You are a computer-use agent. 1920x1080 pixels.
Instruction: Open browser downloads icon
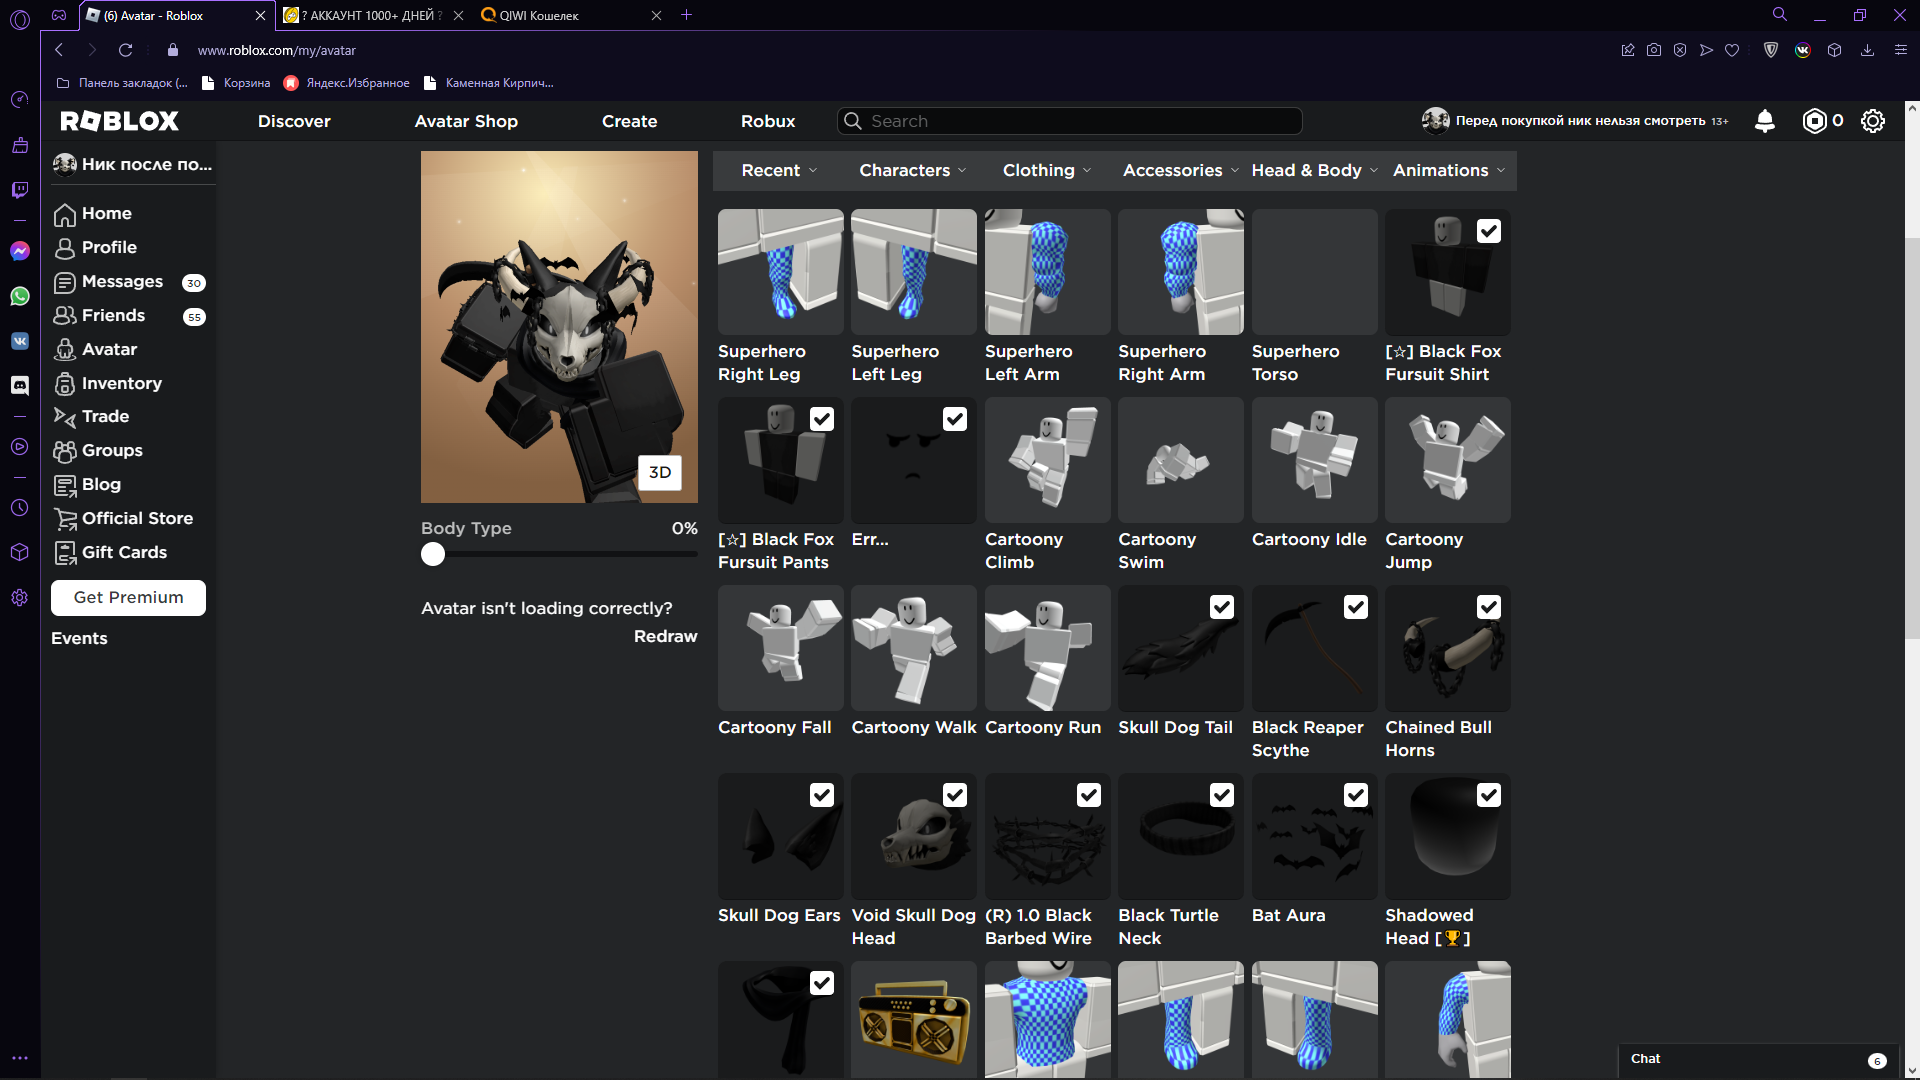(1867, 50)
